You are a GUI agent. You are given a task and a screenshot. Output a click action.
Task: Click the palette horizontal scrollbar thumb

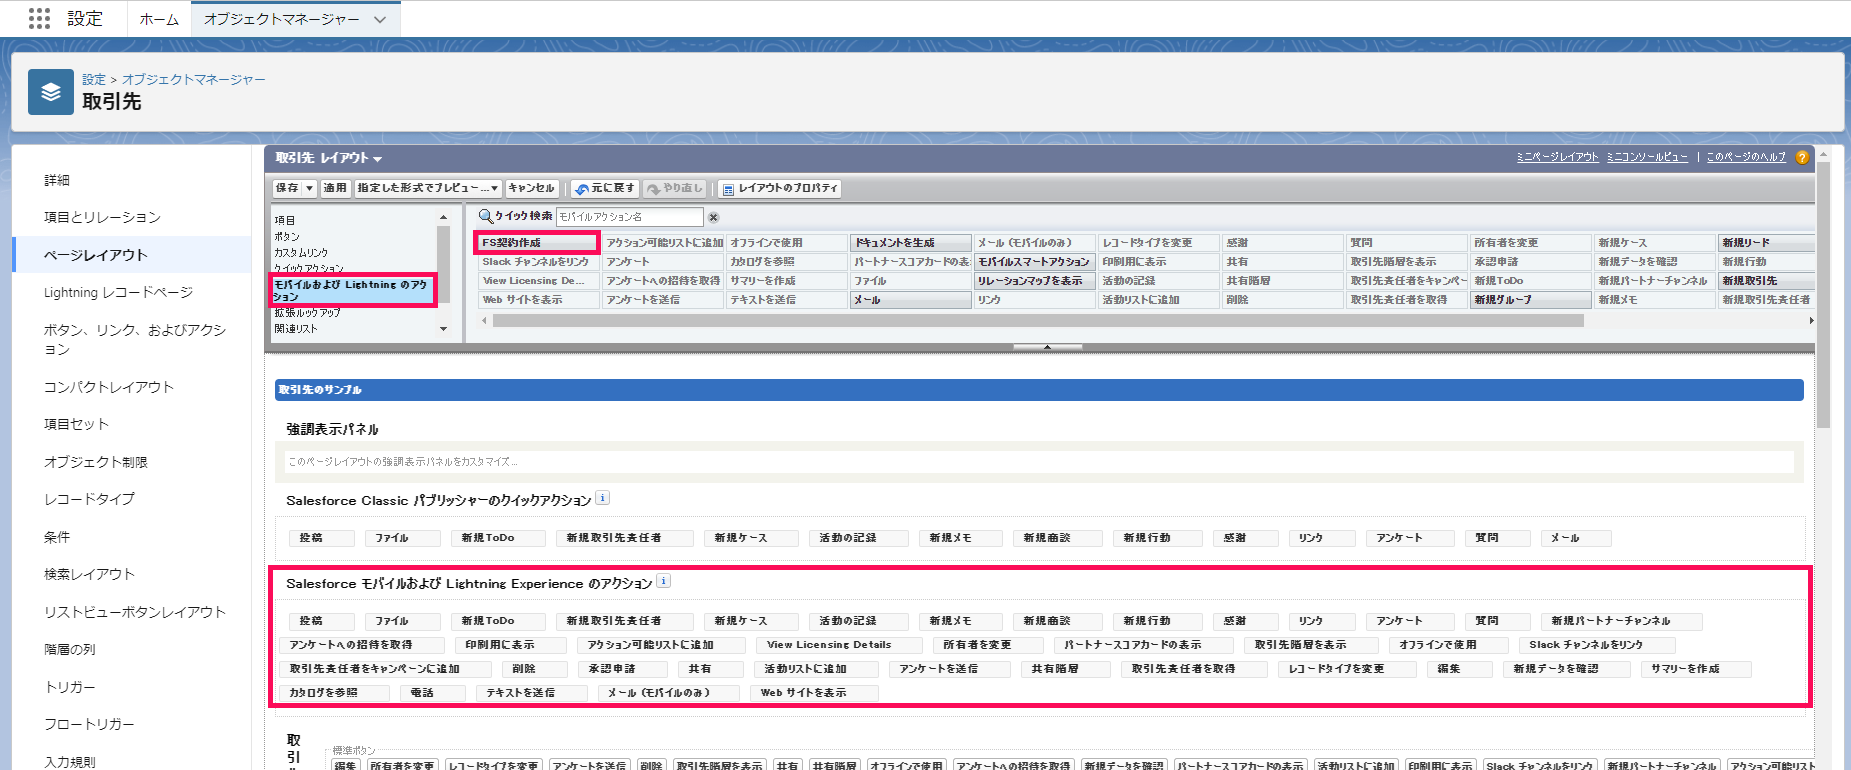pos(1038,321)
